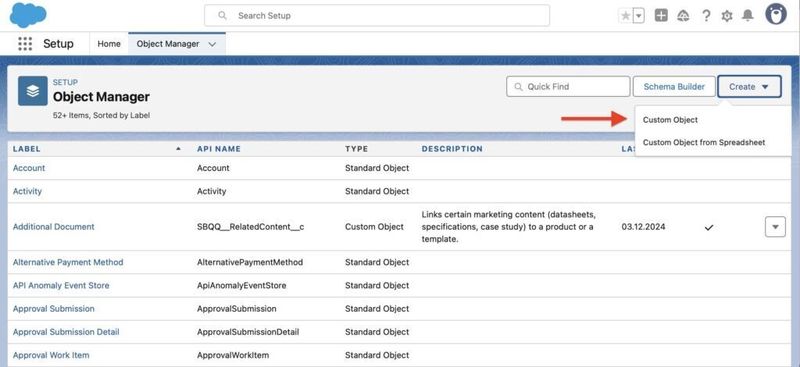
Task: Open the user profile avatar
Action: (x=776, y=14)
